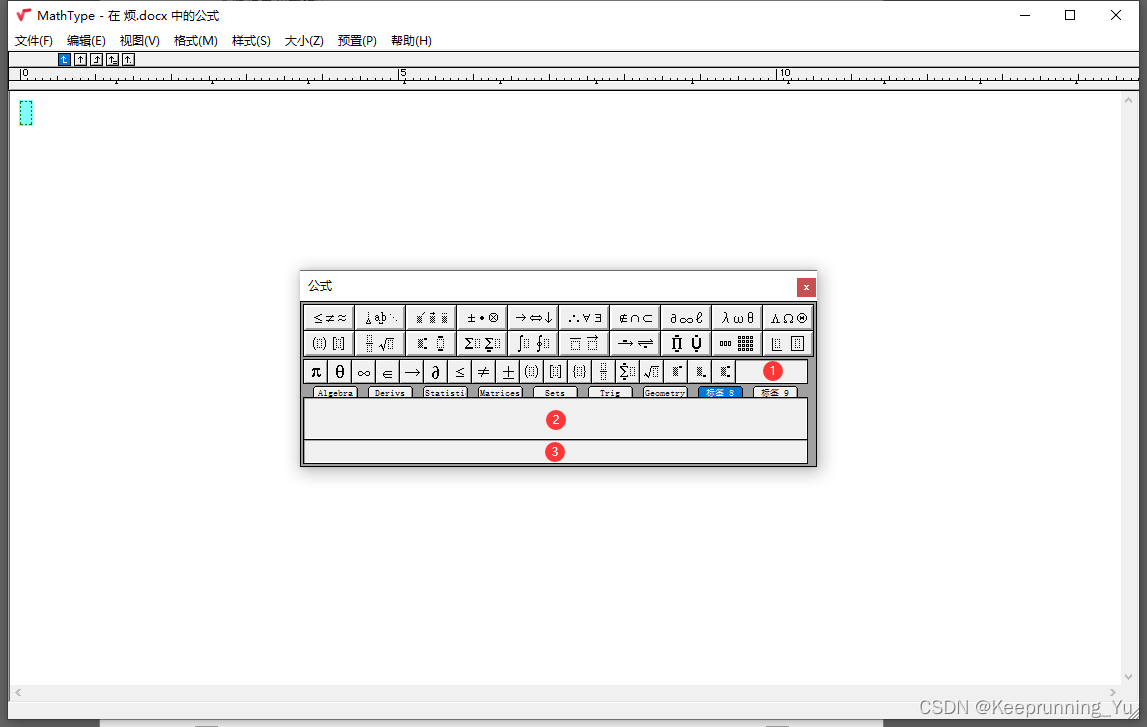Select the equals-aligned tab stop
The height and width of the screenshot is (727, 1147).
coord(113,59)
